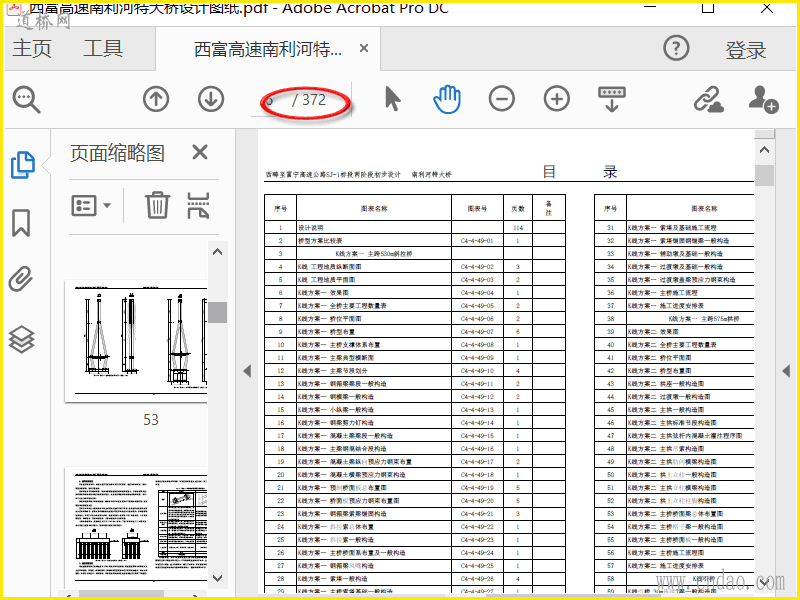
Task: Close the 西富高速南利河特 document tab
Action: coord(364,48)
